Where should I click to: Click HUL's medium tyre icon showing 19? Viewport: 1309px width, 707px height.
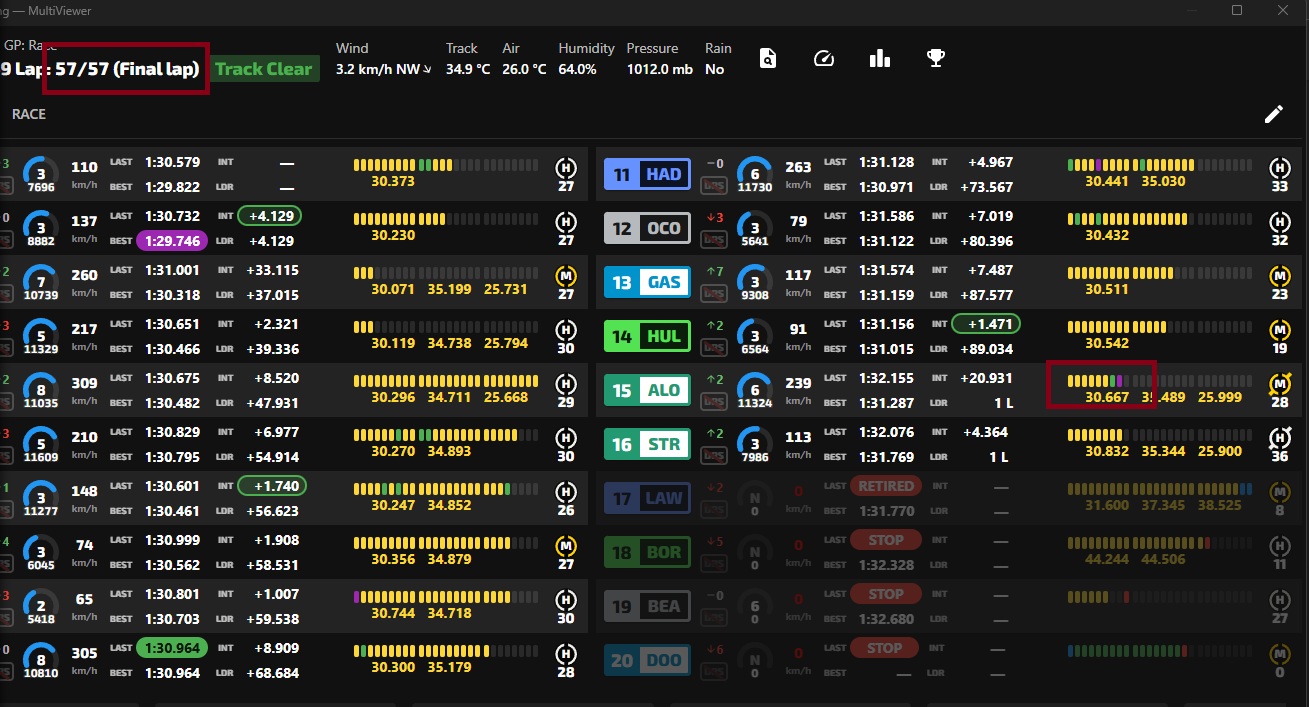(x=1280, y=330)
